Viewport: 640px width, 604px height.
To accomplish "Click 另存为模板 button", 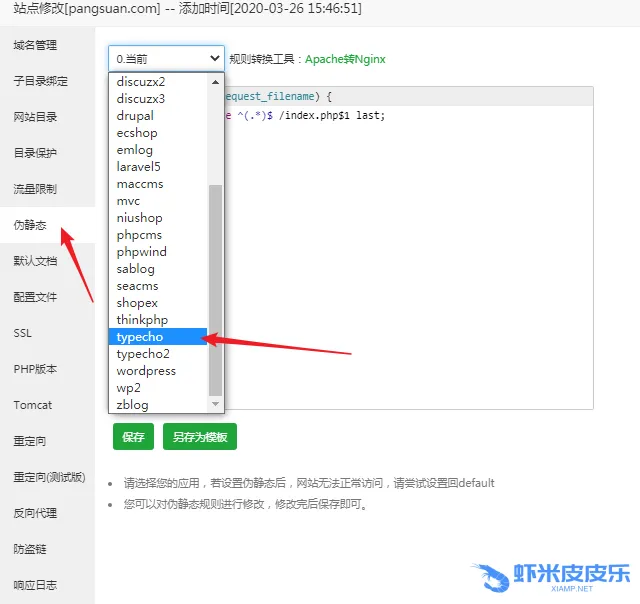I will 199,437.
